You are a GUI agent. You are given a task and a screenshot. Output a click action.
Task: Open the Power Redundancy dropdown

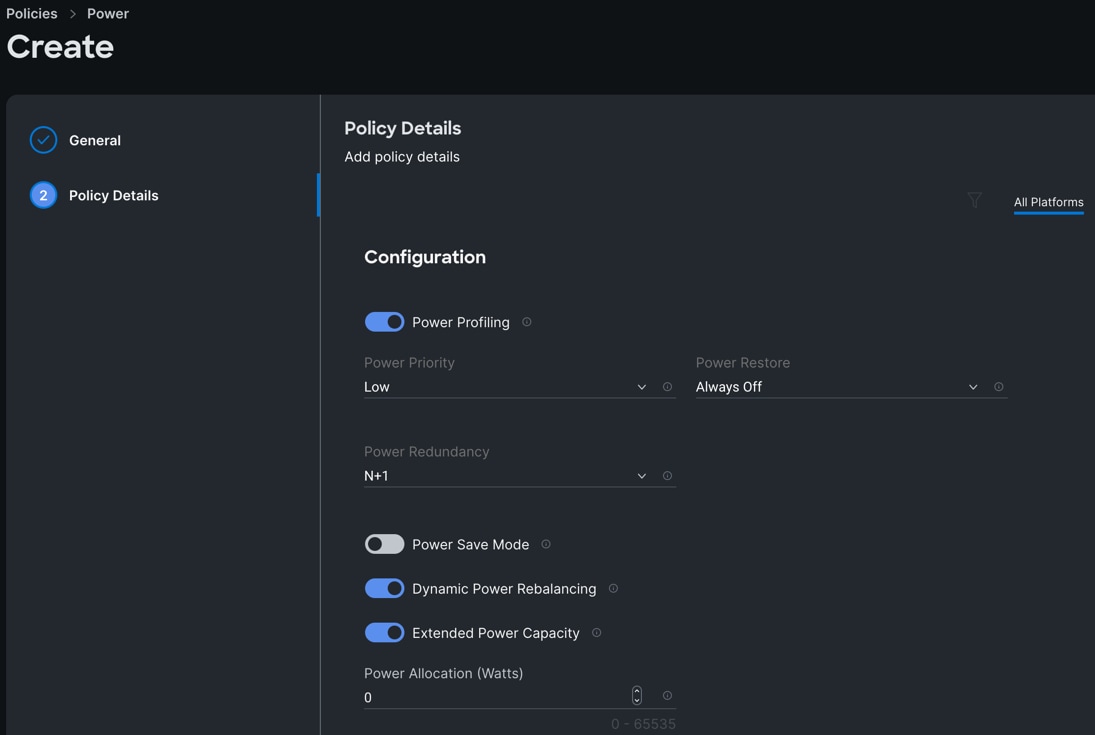coord(505,476)
